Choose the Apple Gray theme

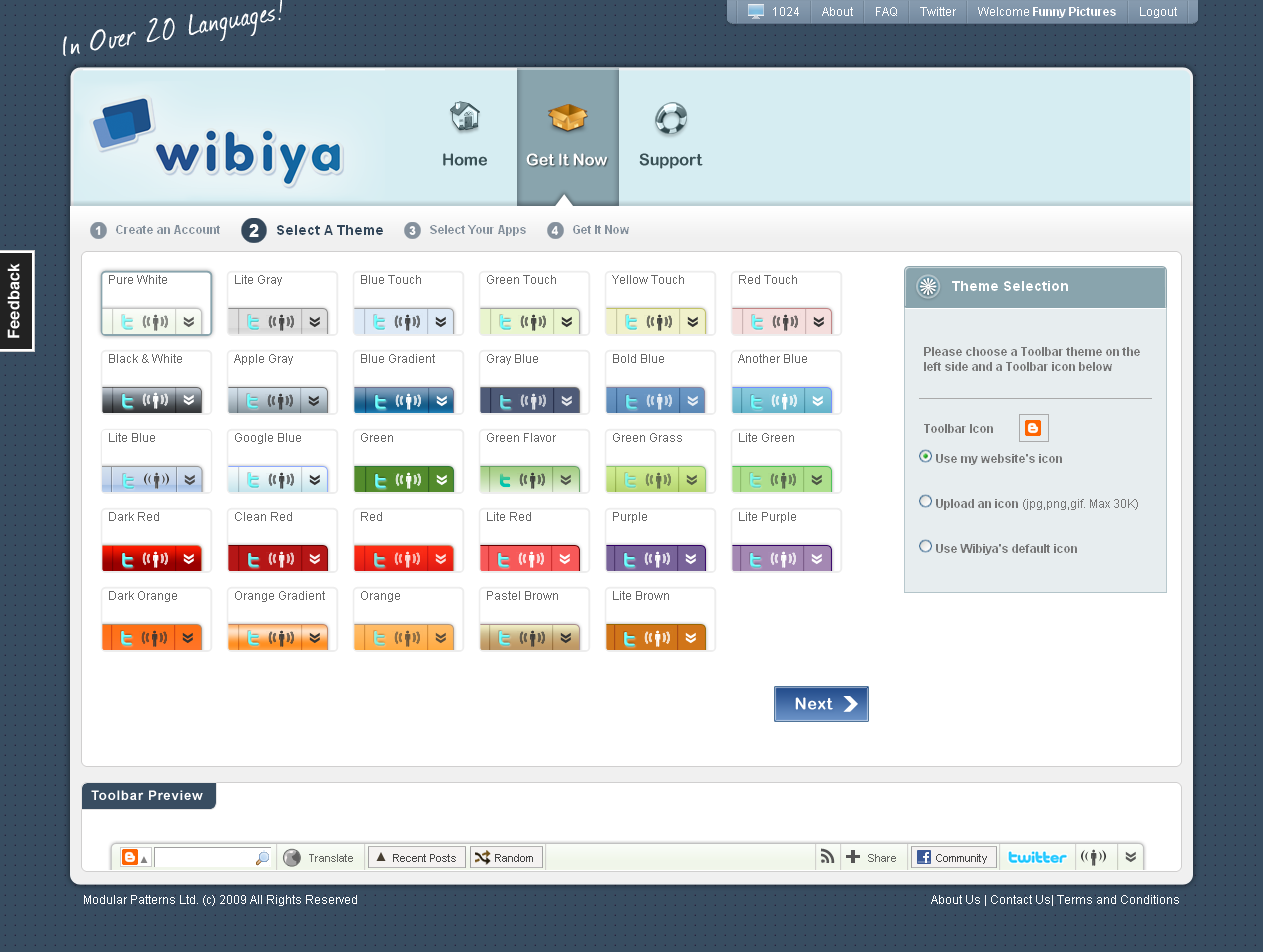pos(282,382)
